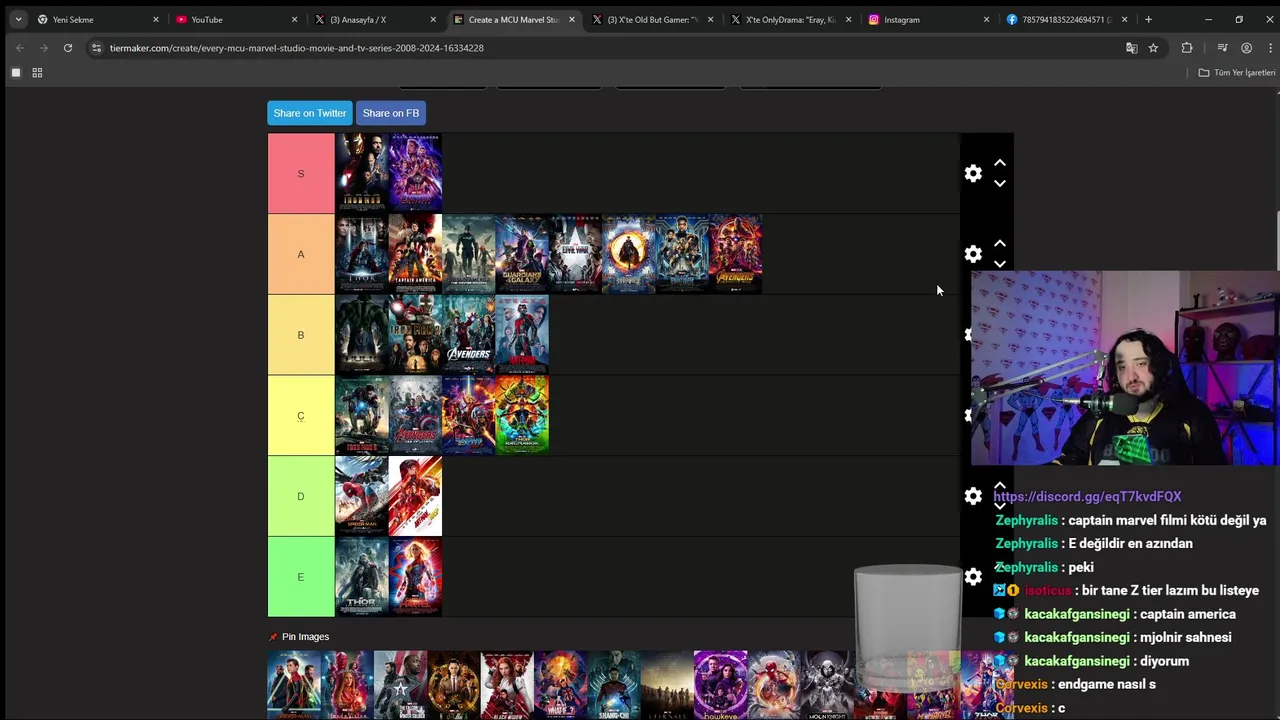The width and height of the screenshot is (1280, 720).
Task: Click the green E tier label
Action: coord(301,577)
